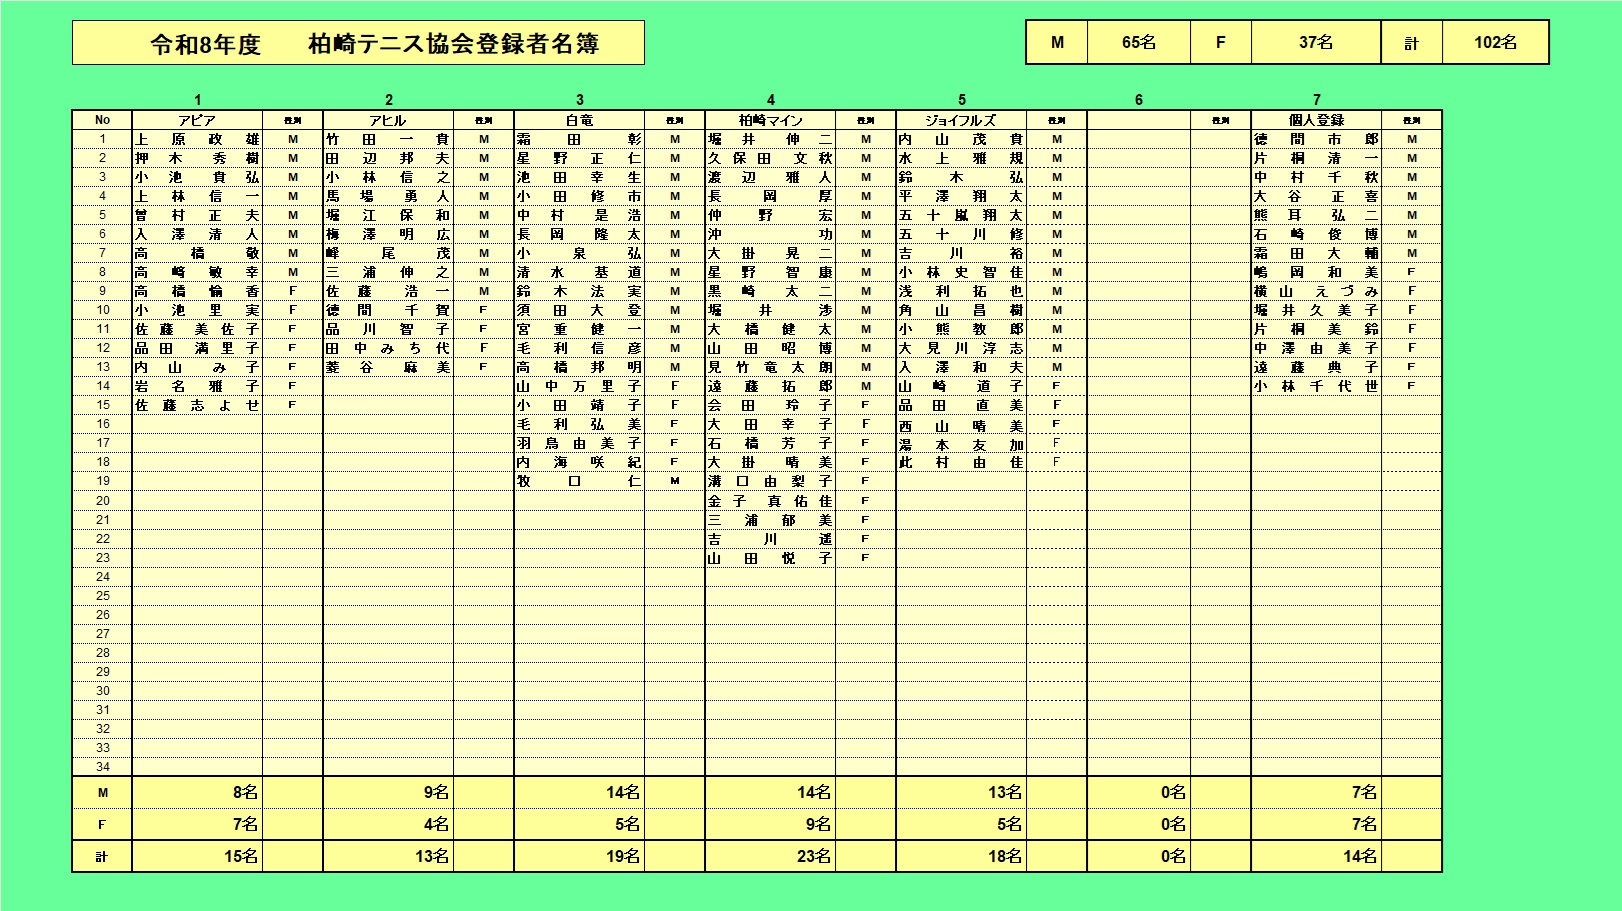The width and height of the screenshot is (1622, 911).
Task: Select the 37名 female total cell
Action: pos(1315,42)
